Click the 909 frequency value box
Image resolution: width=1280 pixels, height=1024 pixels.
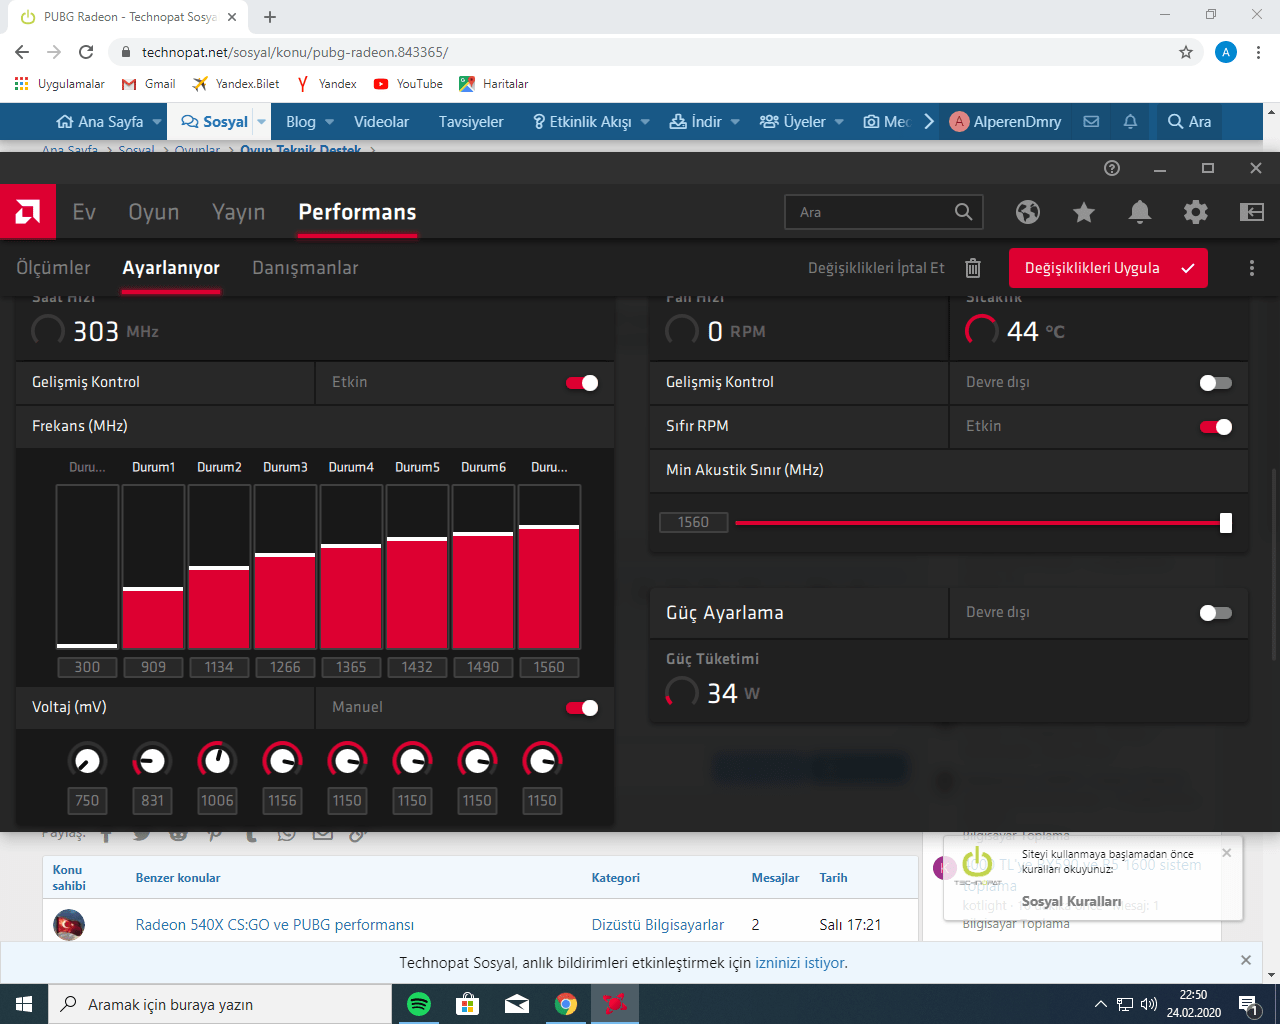(153, 667)
